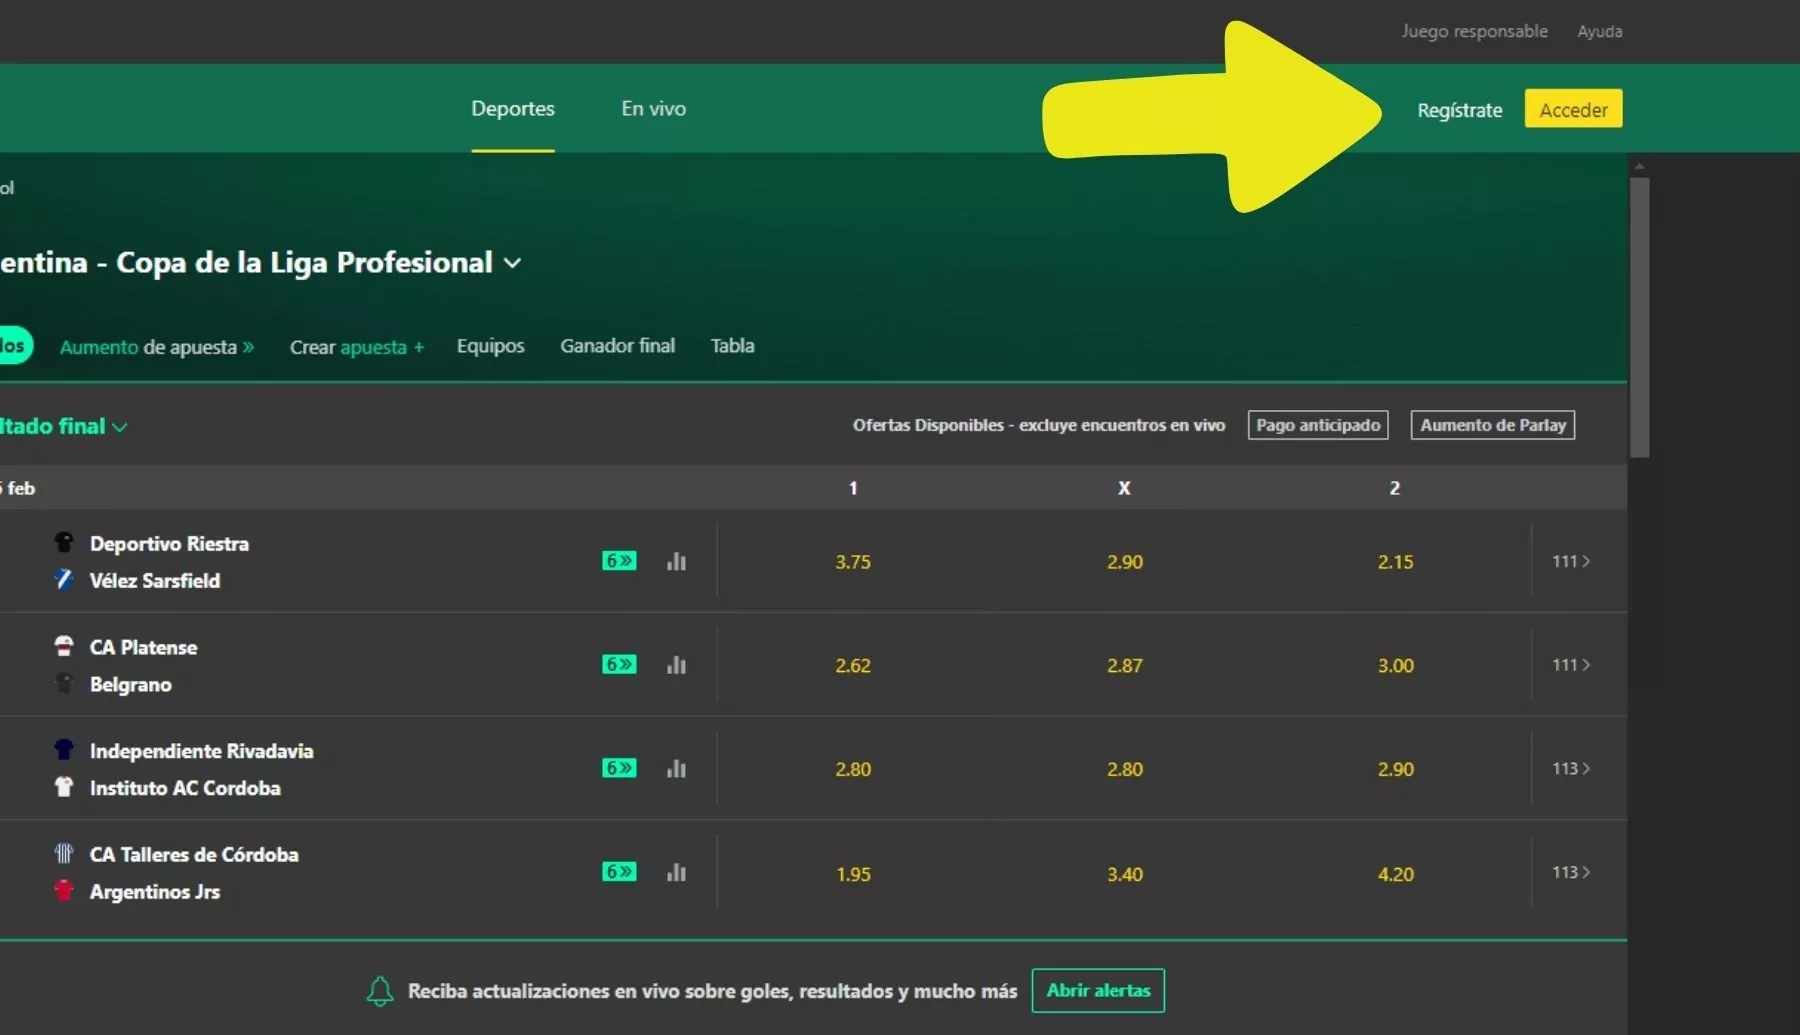The width and height of the screenshot is (1800, 1035).
Task: View statistics chart for CA Platense match
Action: click(677, 665)
